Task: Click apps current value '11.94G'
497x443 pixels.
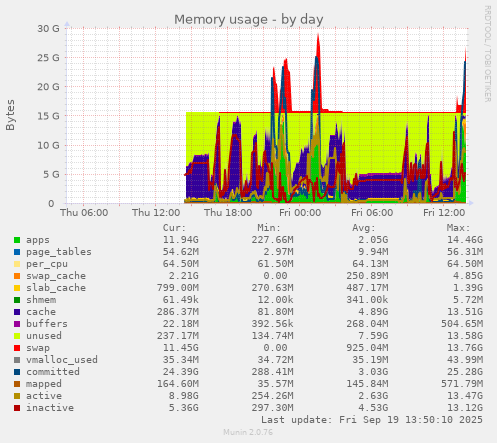Action: 180,240
